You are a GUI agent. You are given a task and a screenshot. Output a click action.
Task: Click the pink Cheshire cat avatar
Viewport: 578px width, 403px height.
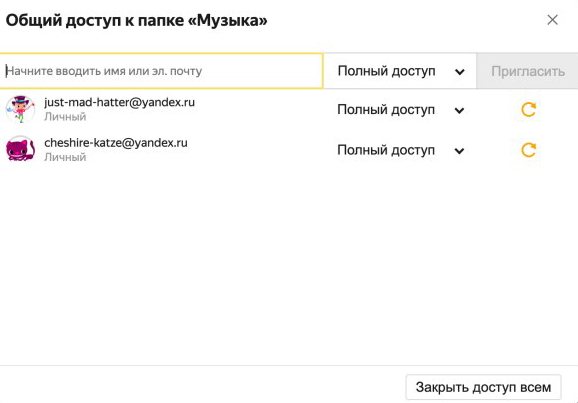[x=20, y=149]
